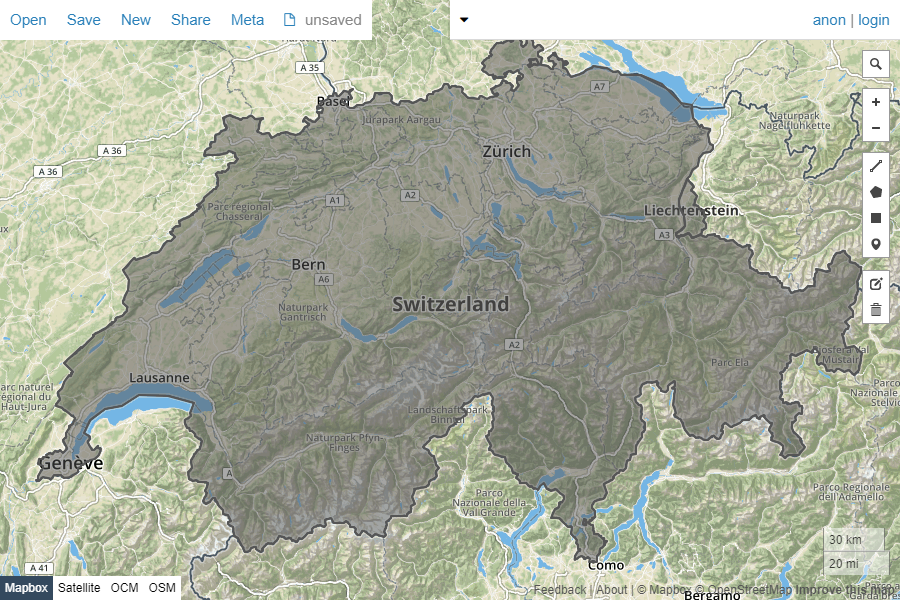Open the map search tool
Viewport: 900px width, 600px height.
click(875, 64)
